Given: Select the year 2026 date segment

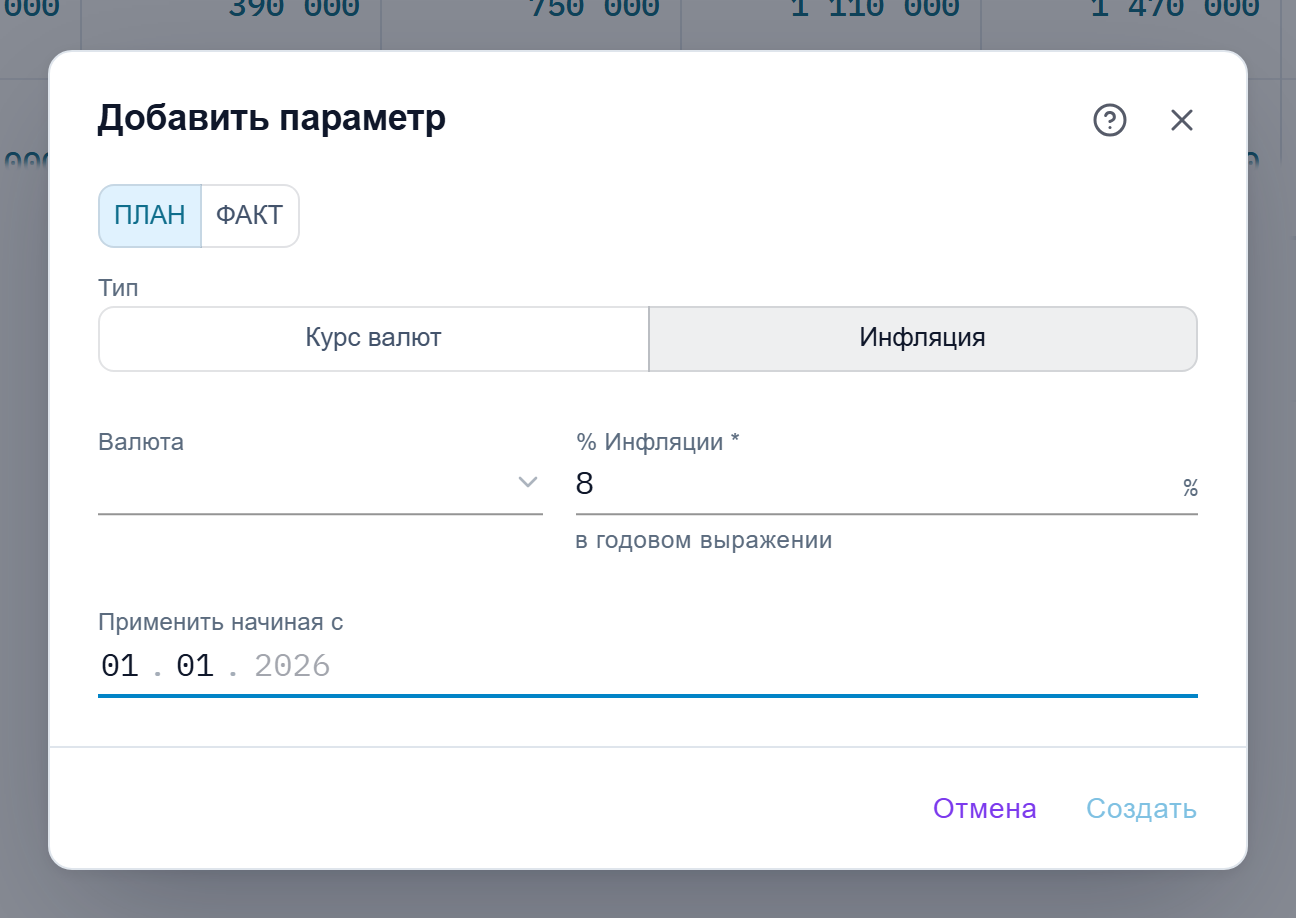Looking at the screenshot, I should [292, 666].
